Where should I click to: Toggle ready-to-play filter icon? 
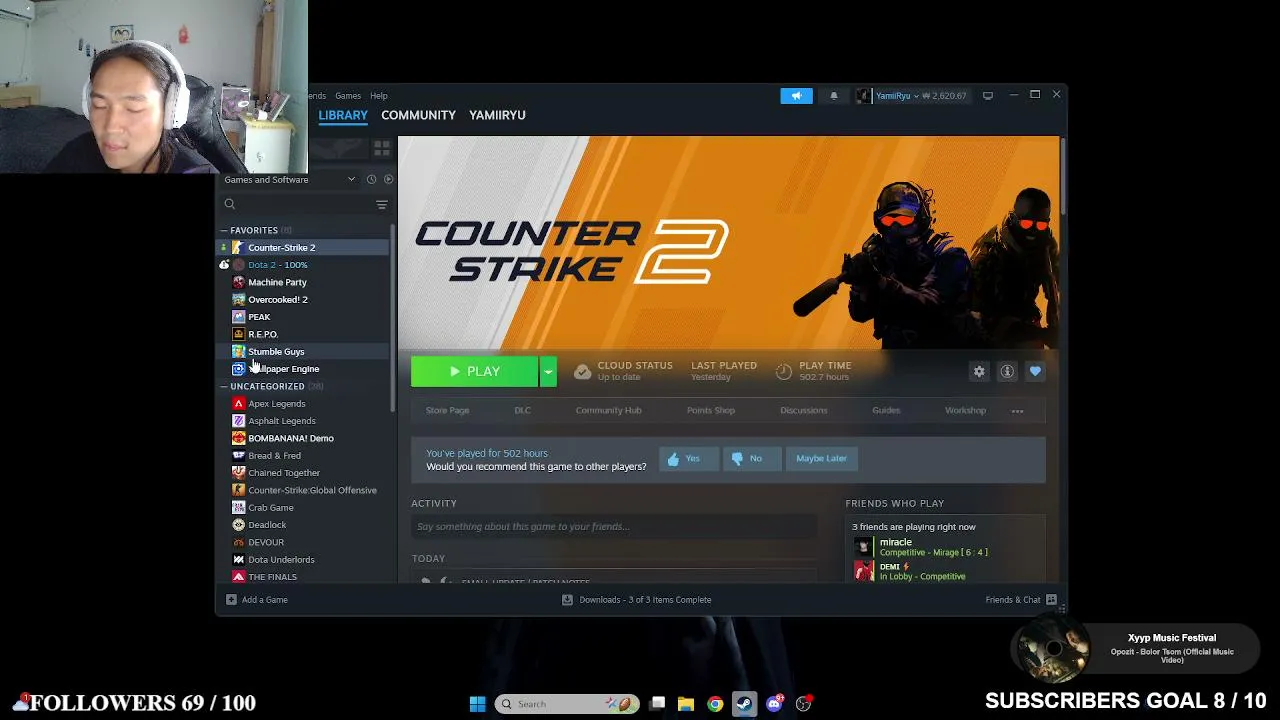click(x=388, y=179)
